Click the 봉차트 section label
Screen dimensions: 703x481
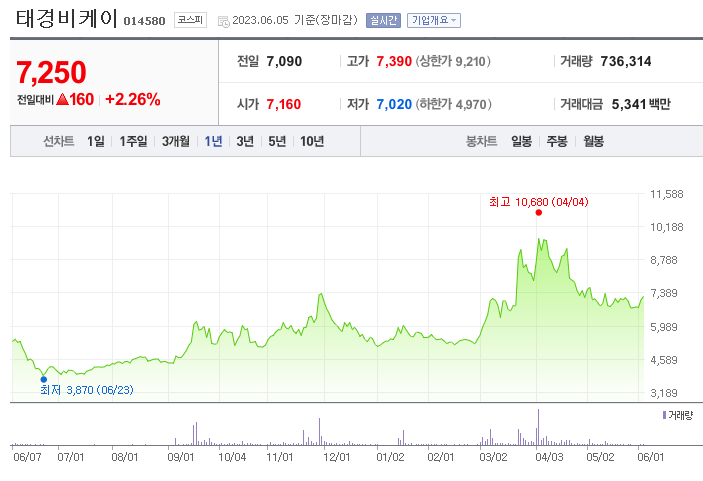pyautogui.click(x=482, y=142)
